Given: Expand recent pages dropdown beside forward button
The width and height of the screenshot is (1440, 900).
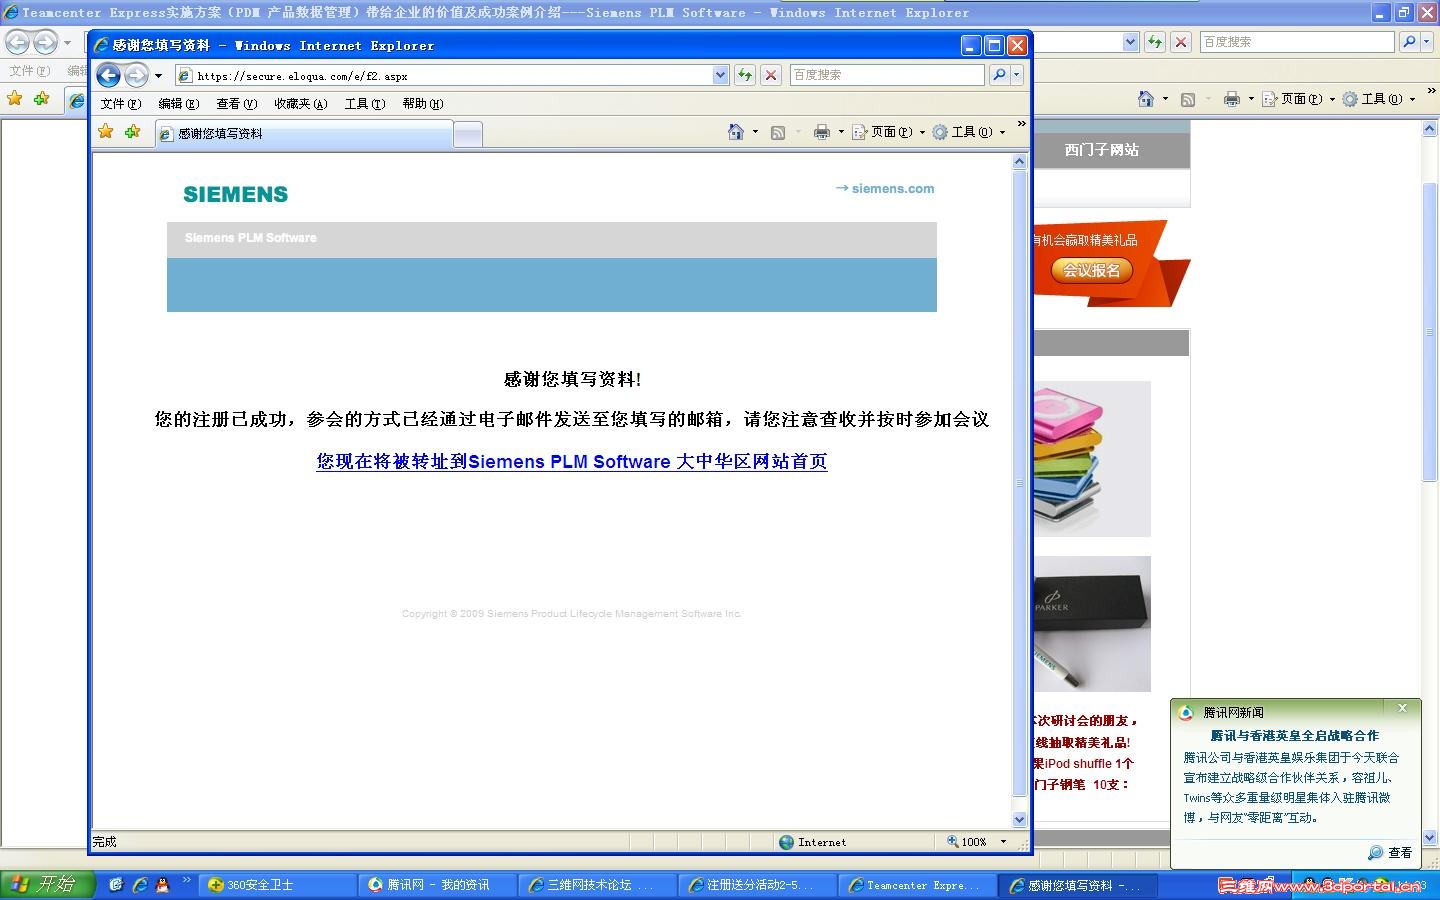Looking at the screenshot, I should coord(158,76).
